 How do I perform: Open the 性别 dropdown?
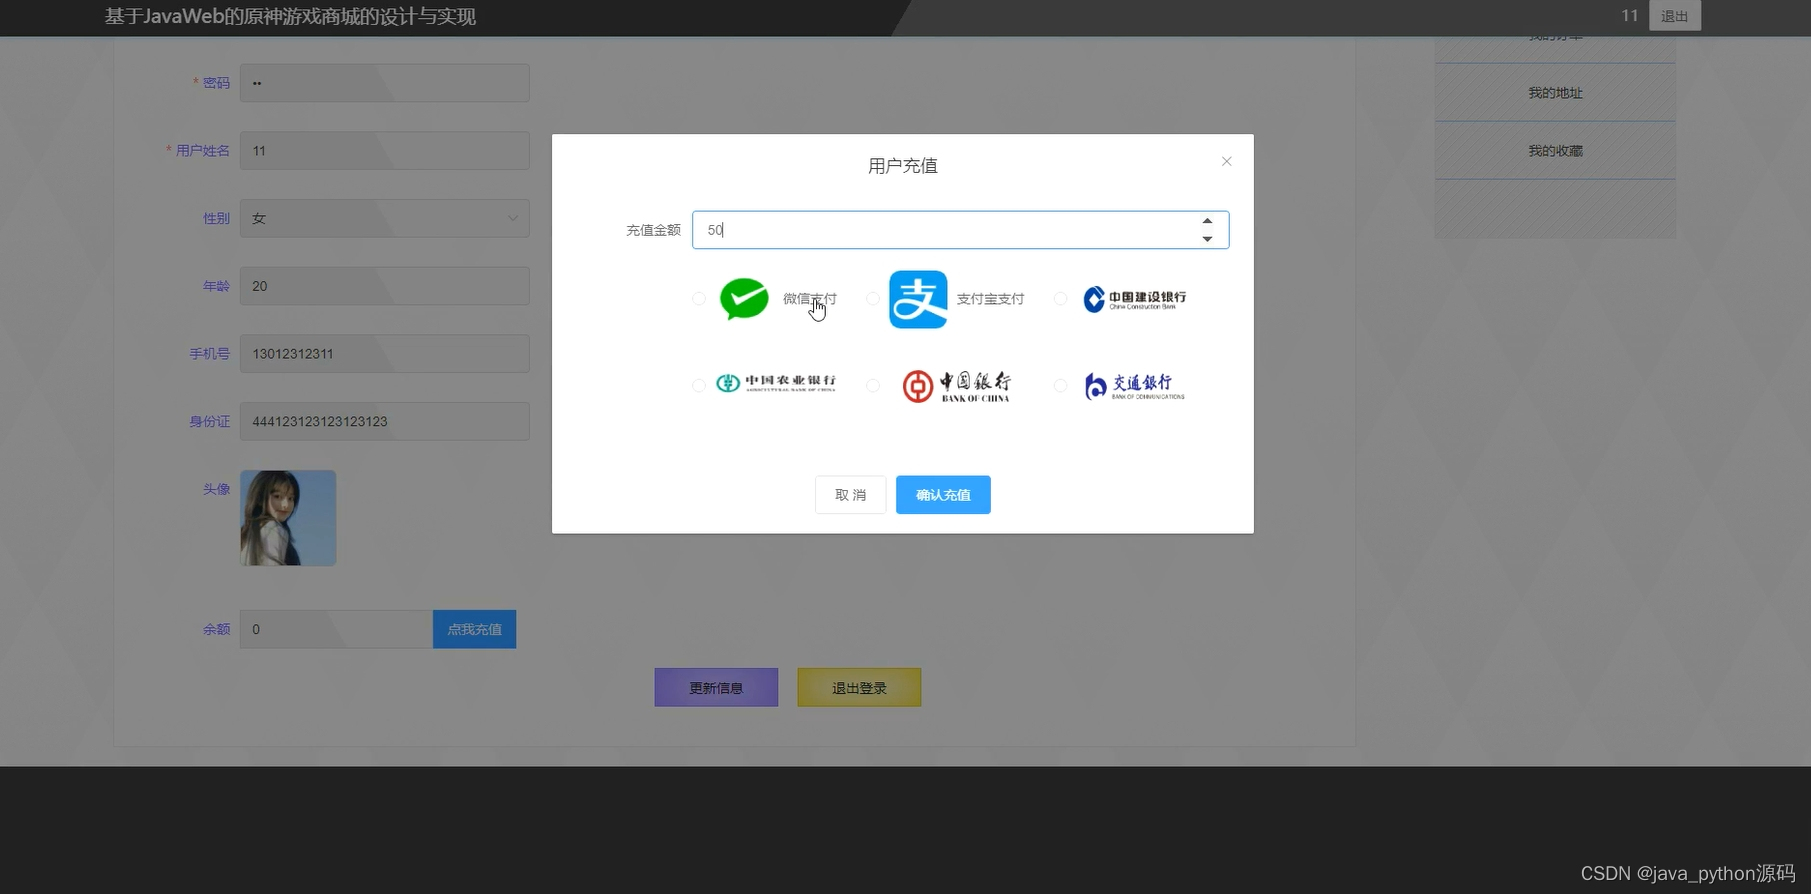coord(384,218)
